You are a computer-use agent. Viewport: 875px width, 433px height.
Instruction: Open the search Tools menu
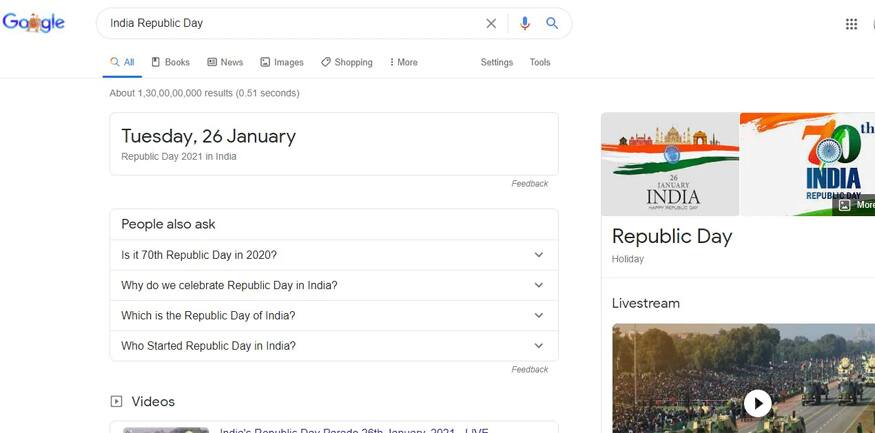pos(540,62)
